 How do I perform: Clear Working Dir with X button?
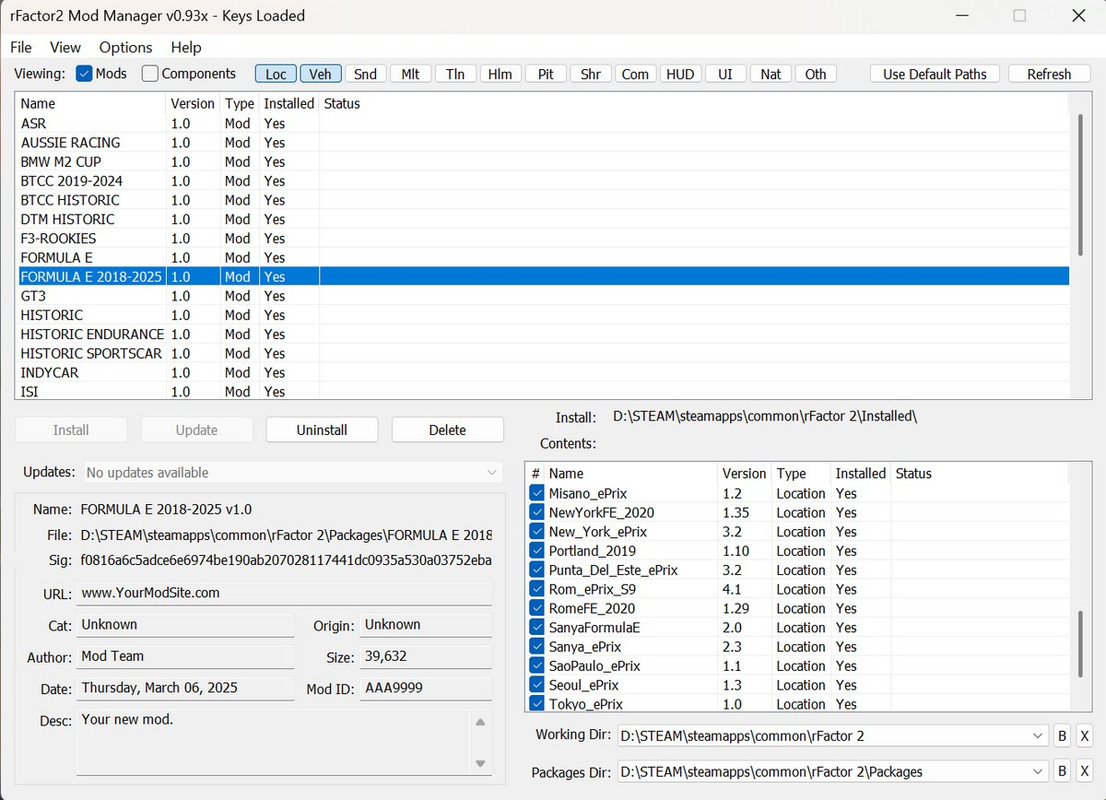click(x=1085, y=736)
